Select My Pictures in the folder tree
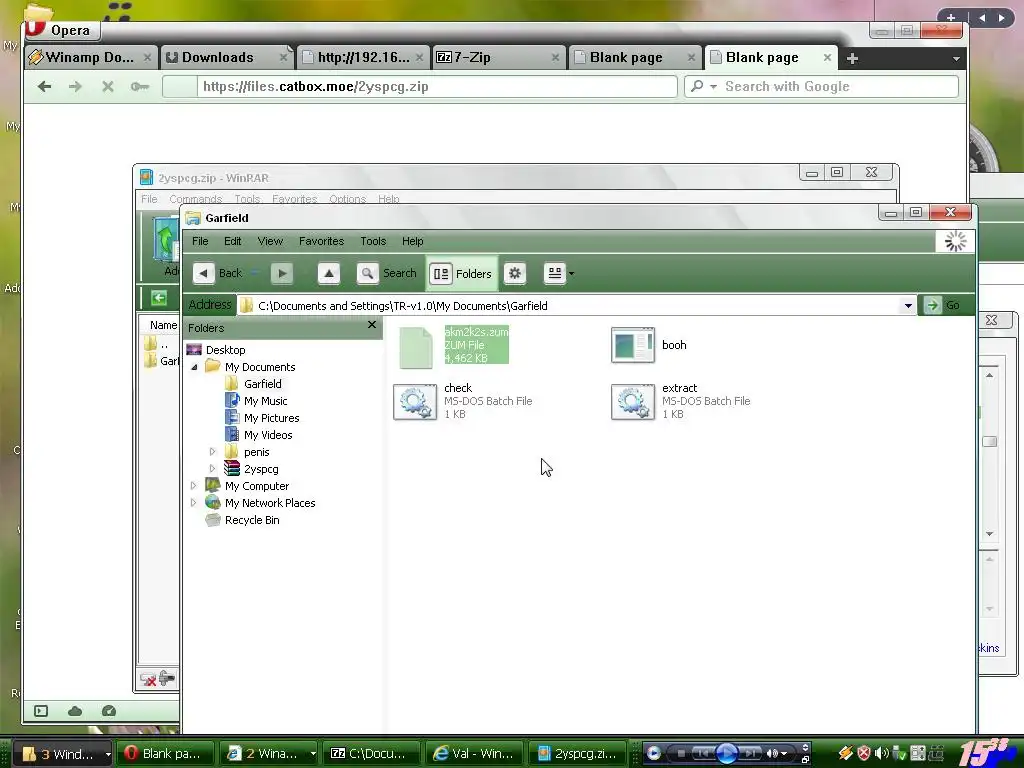Viewport: 1024px width, 768px height. tap(271, 418)
